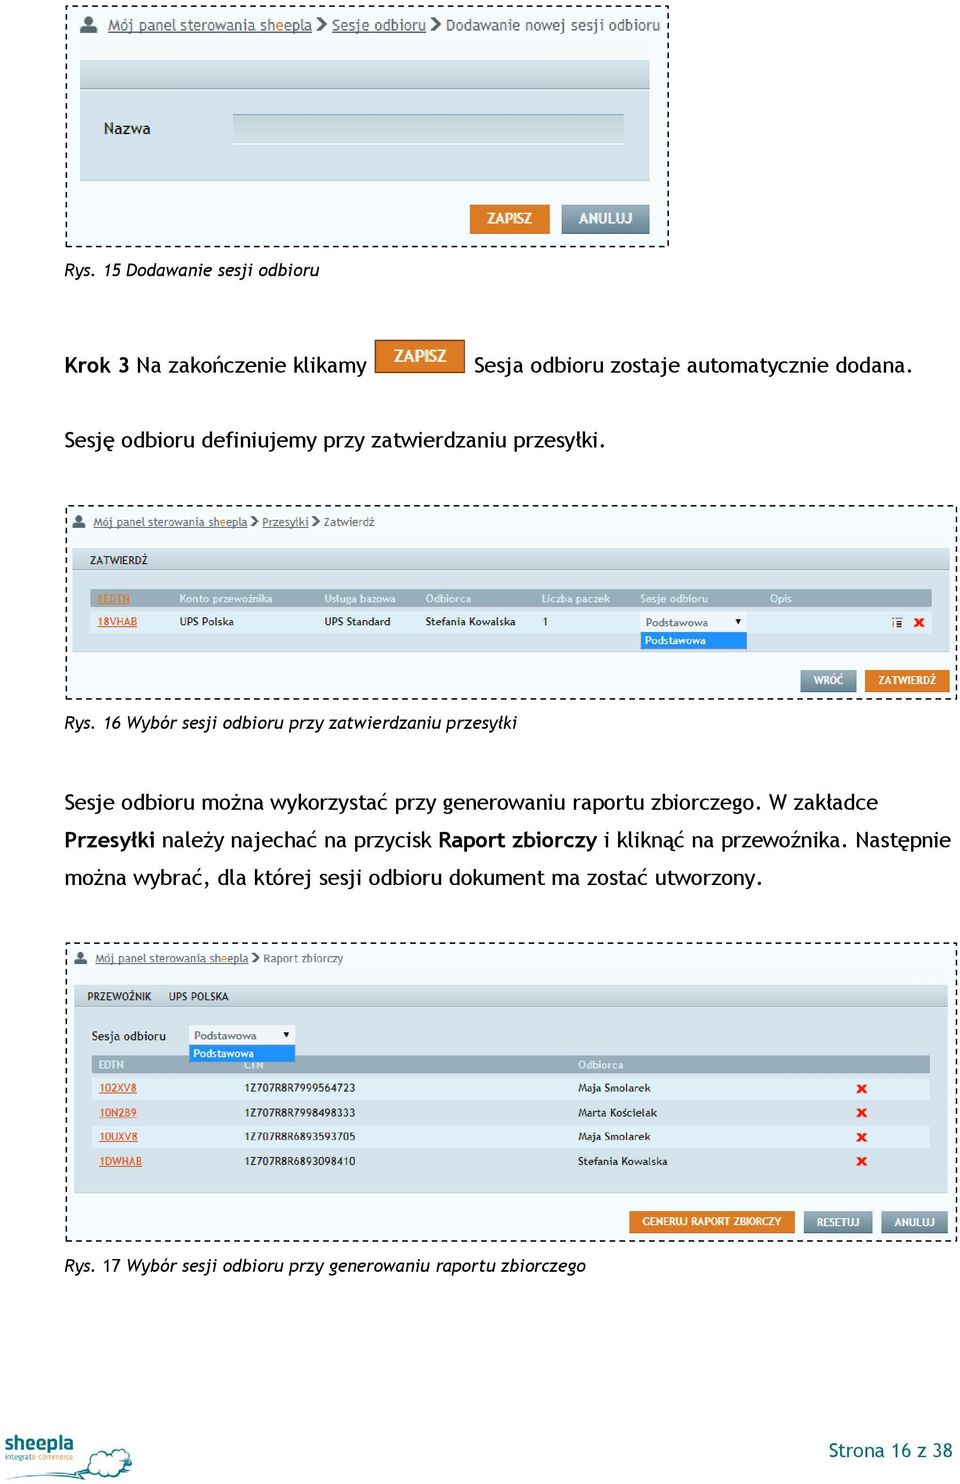Screen dimensions: 960x1484
Task: Click user icon in Raport zbiorczy breadcrumb
Action: 81,957
